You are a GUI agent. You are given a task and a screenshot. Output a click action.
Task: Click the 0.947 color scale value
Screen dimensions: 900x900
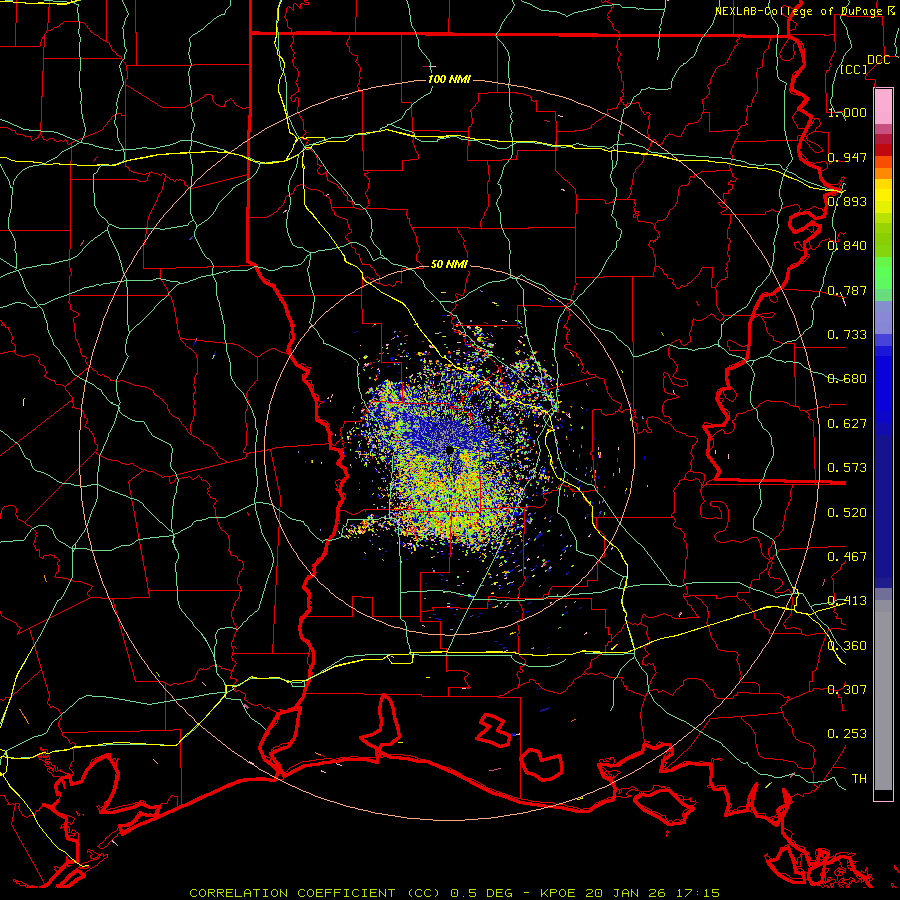pos(847,157)
